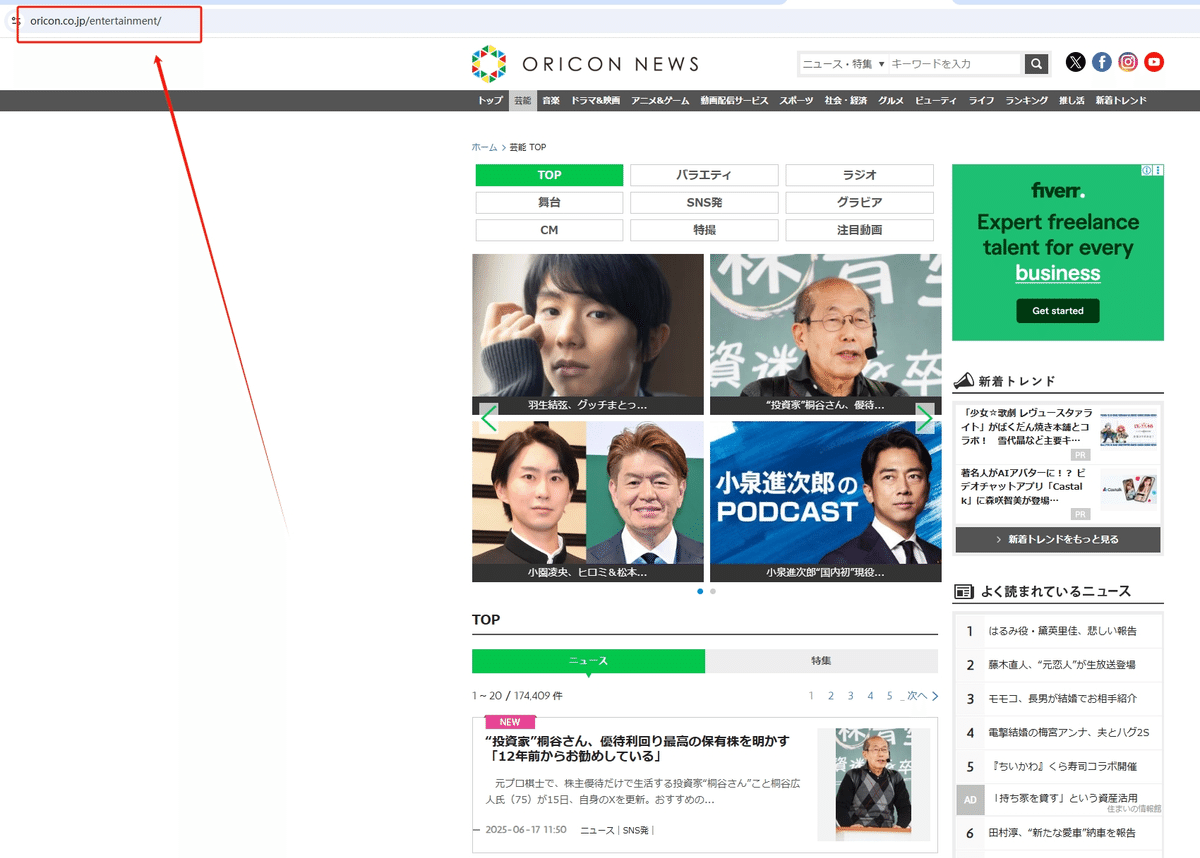
Task: Open the 小園凌央、ヒロミ&松本 carousel photo
Action: [588, 501]
